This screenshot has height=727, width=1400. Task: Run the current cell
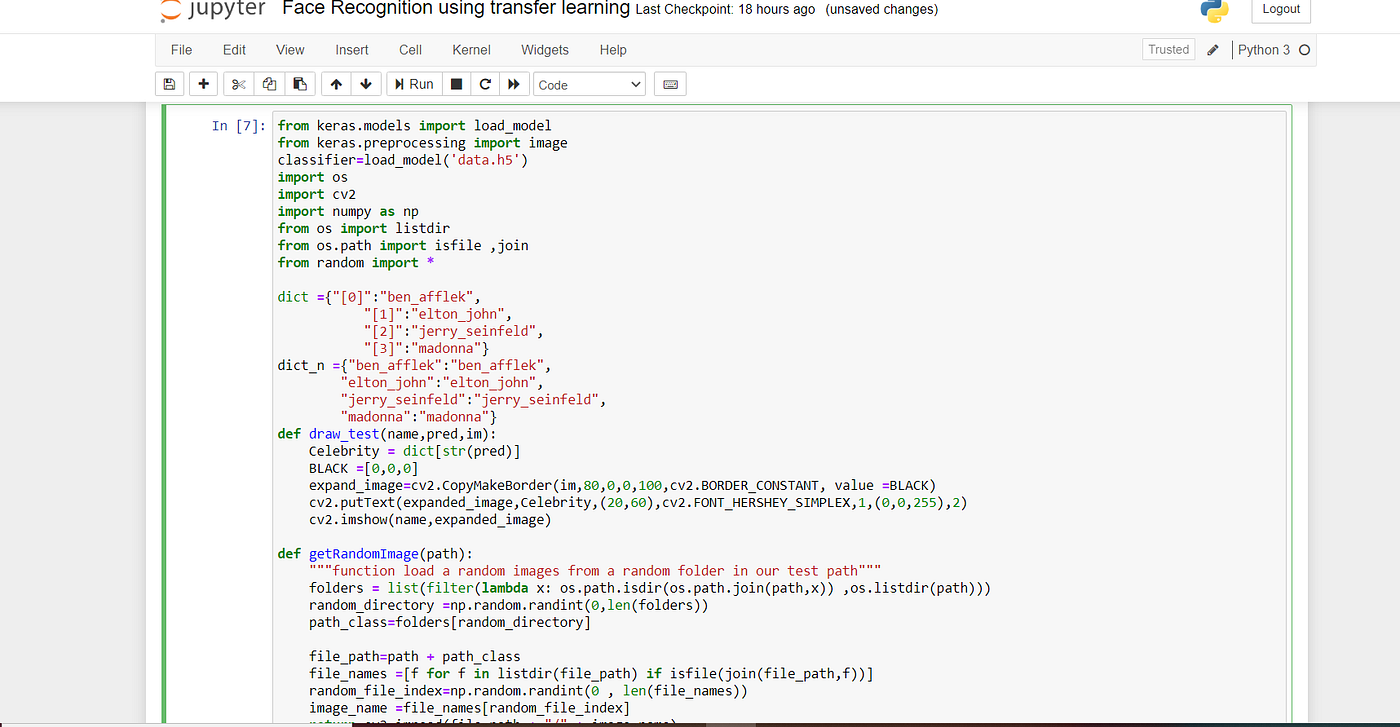click(x=414, y=85)
